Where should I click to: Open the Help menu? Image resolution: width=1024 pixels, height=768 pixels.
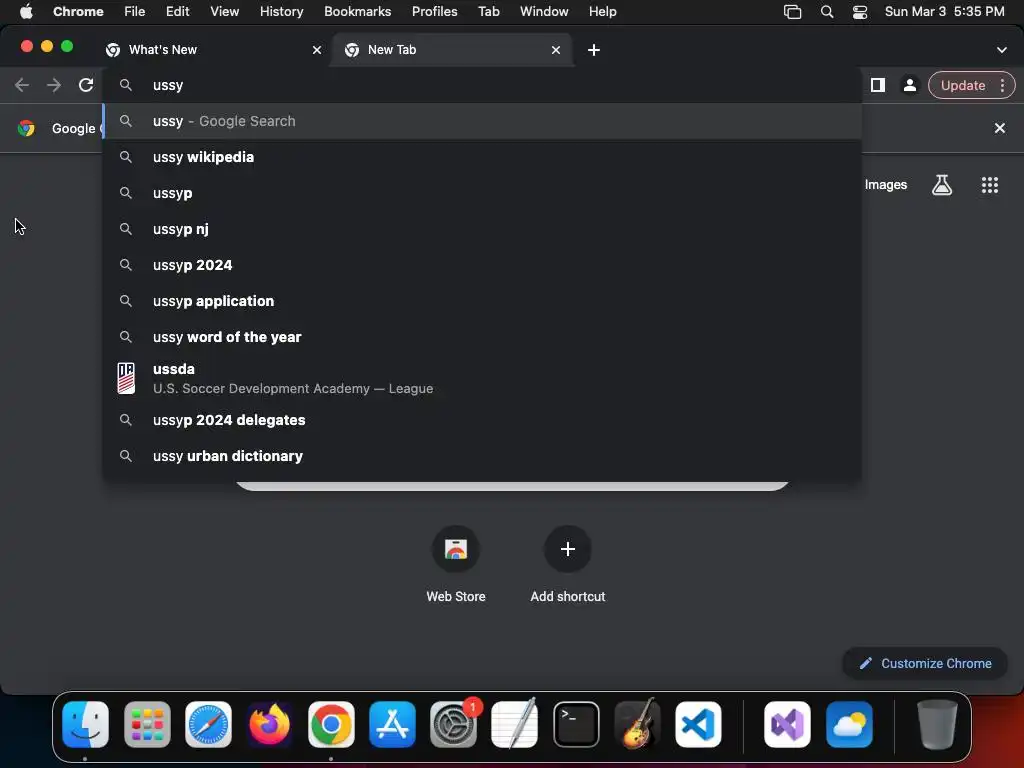[602, 11]
